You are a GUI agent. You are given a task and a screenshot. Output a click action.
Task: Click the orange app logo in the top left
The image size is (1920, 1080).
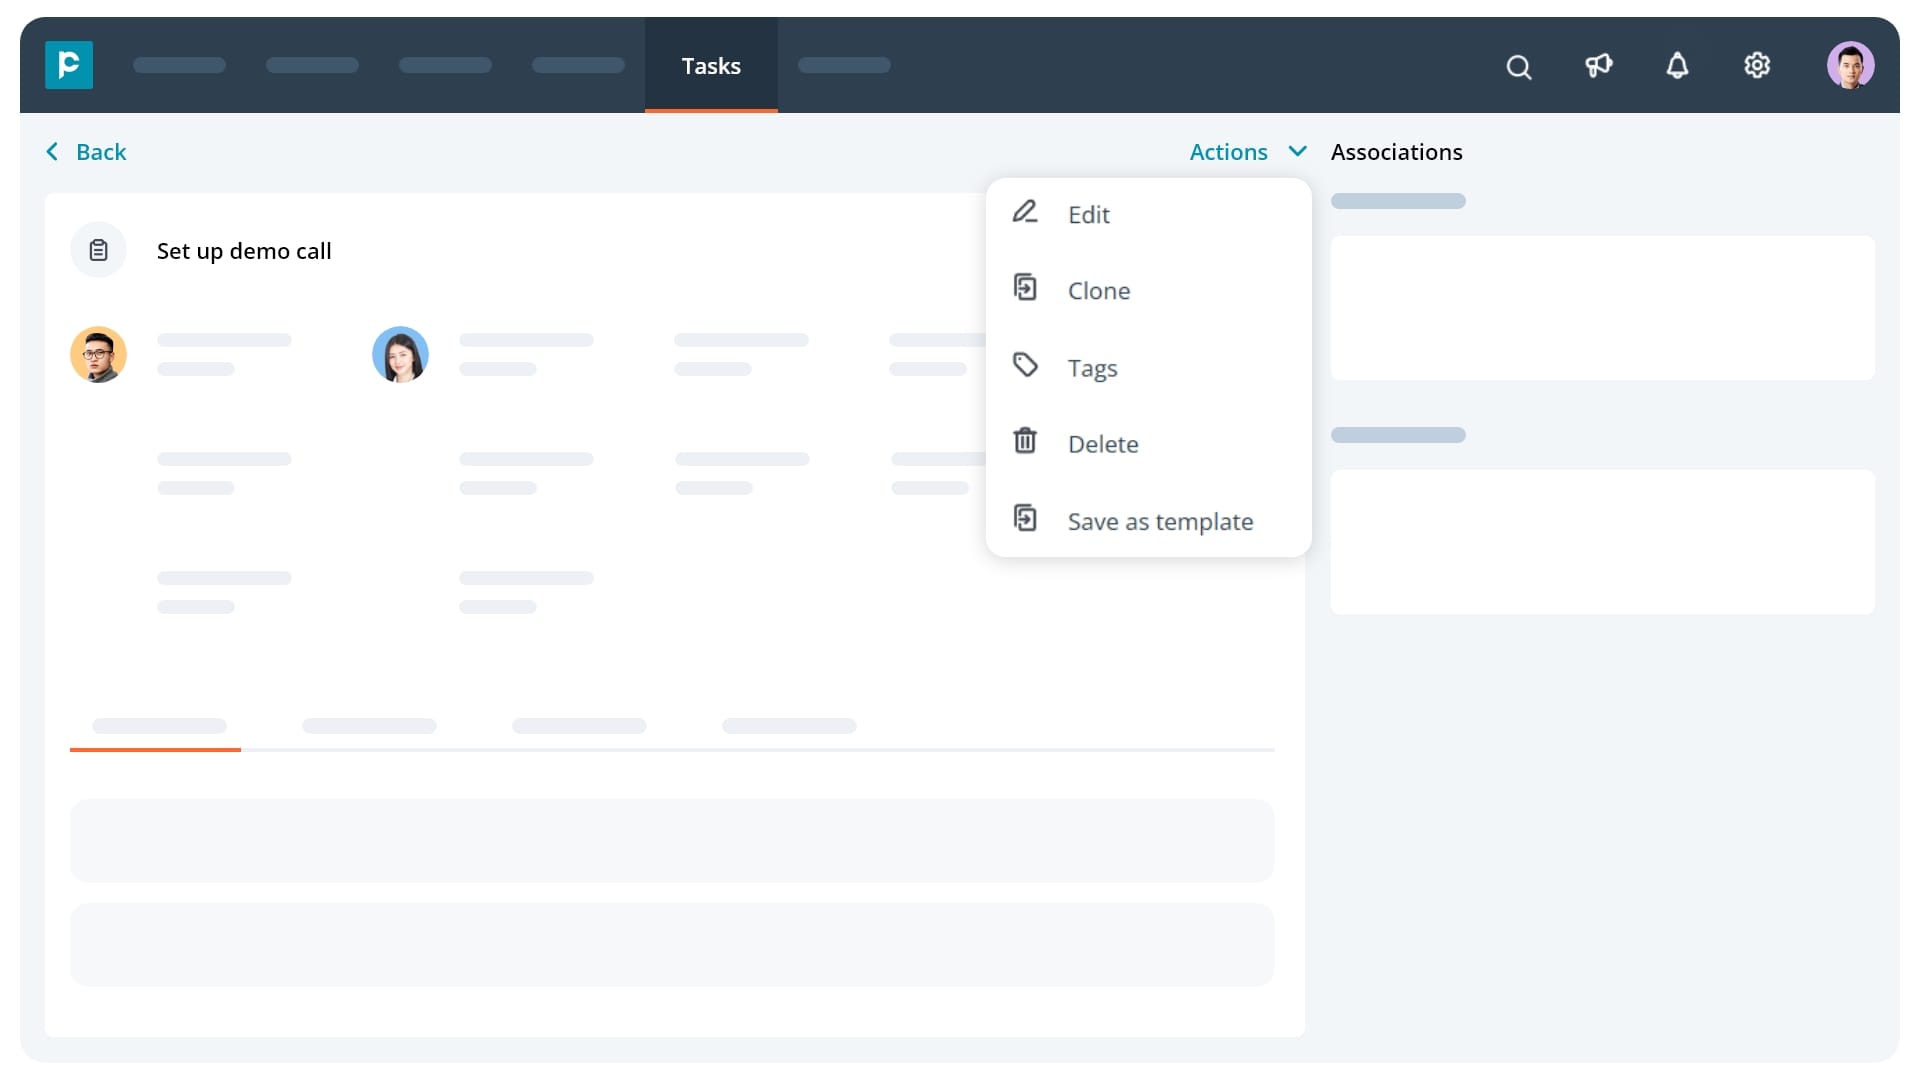(x=68, y=65)
